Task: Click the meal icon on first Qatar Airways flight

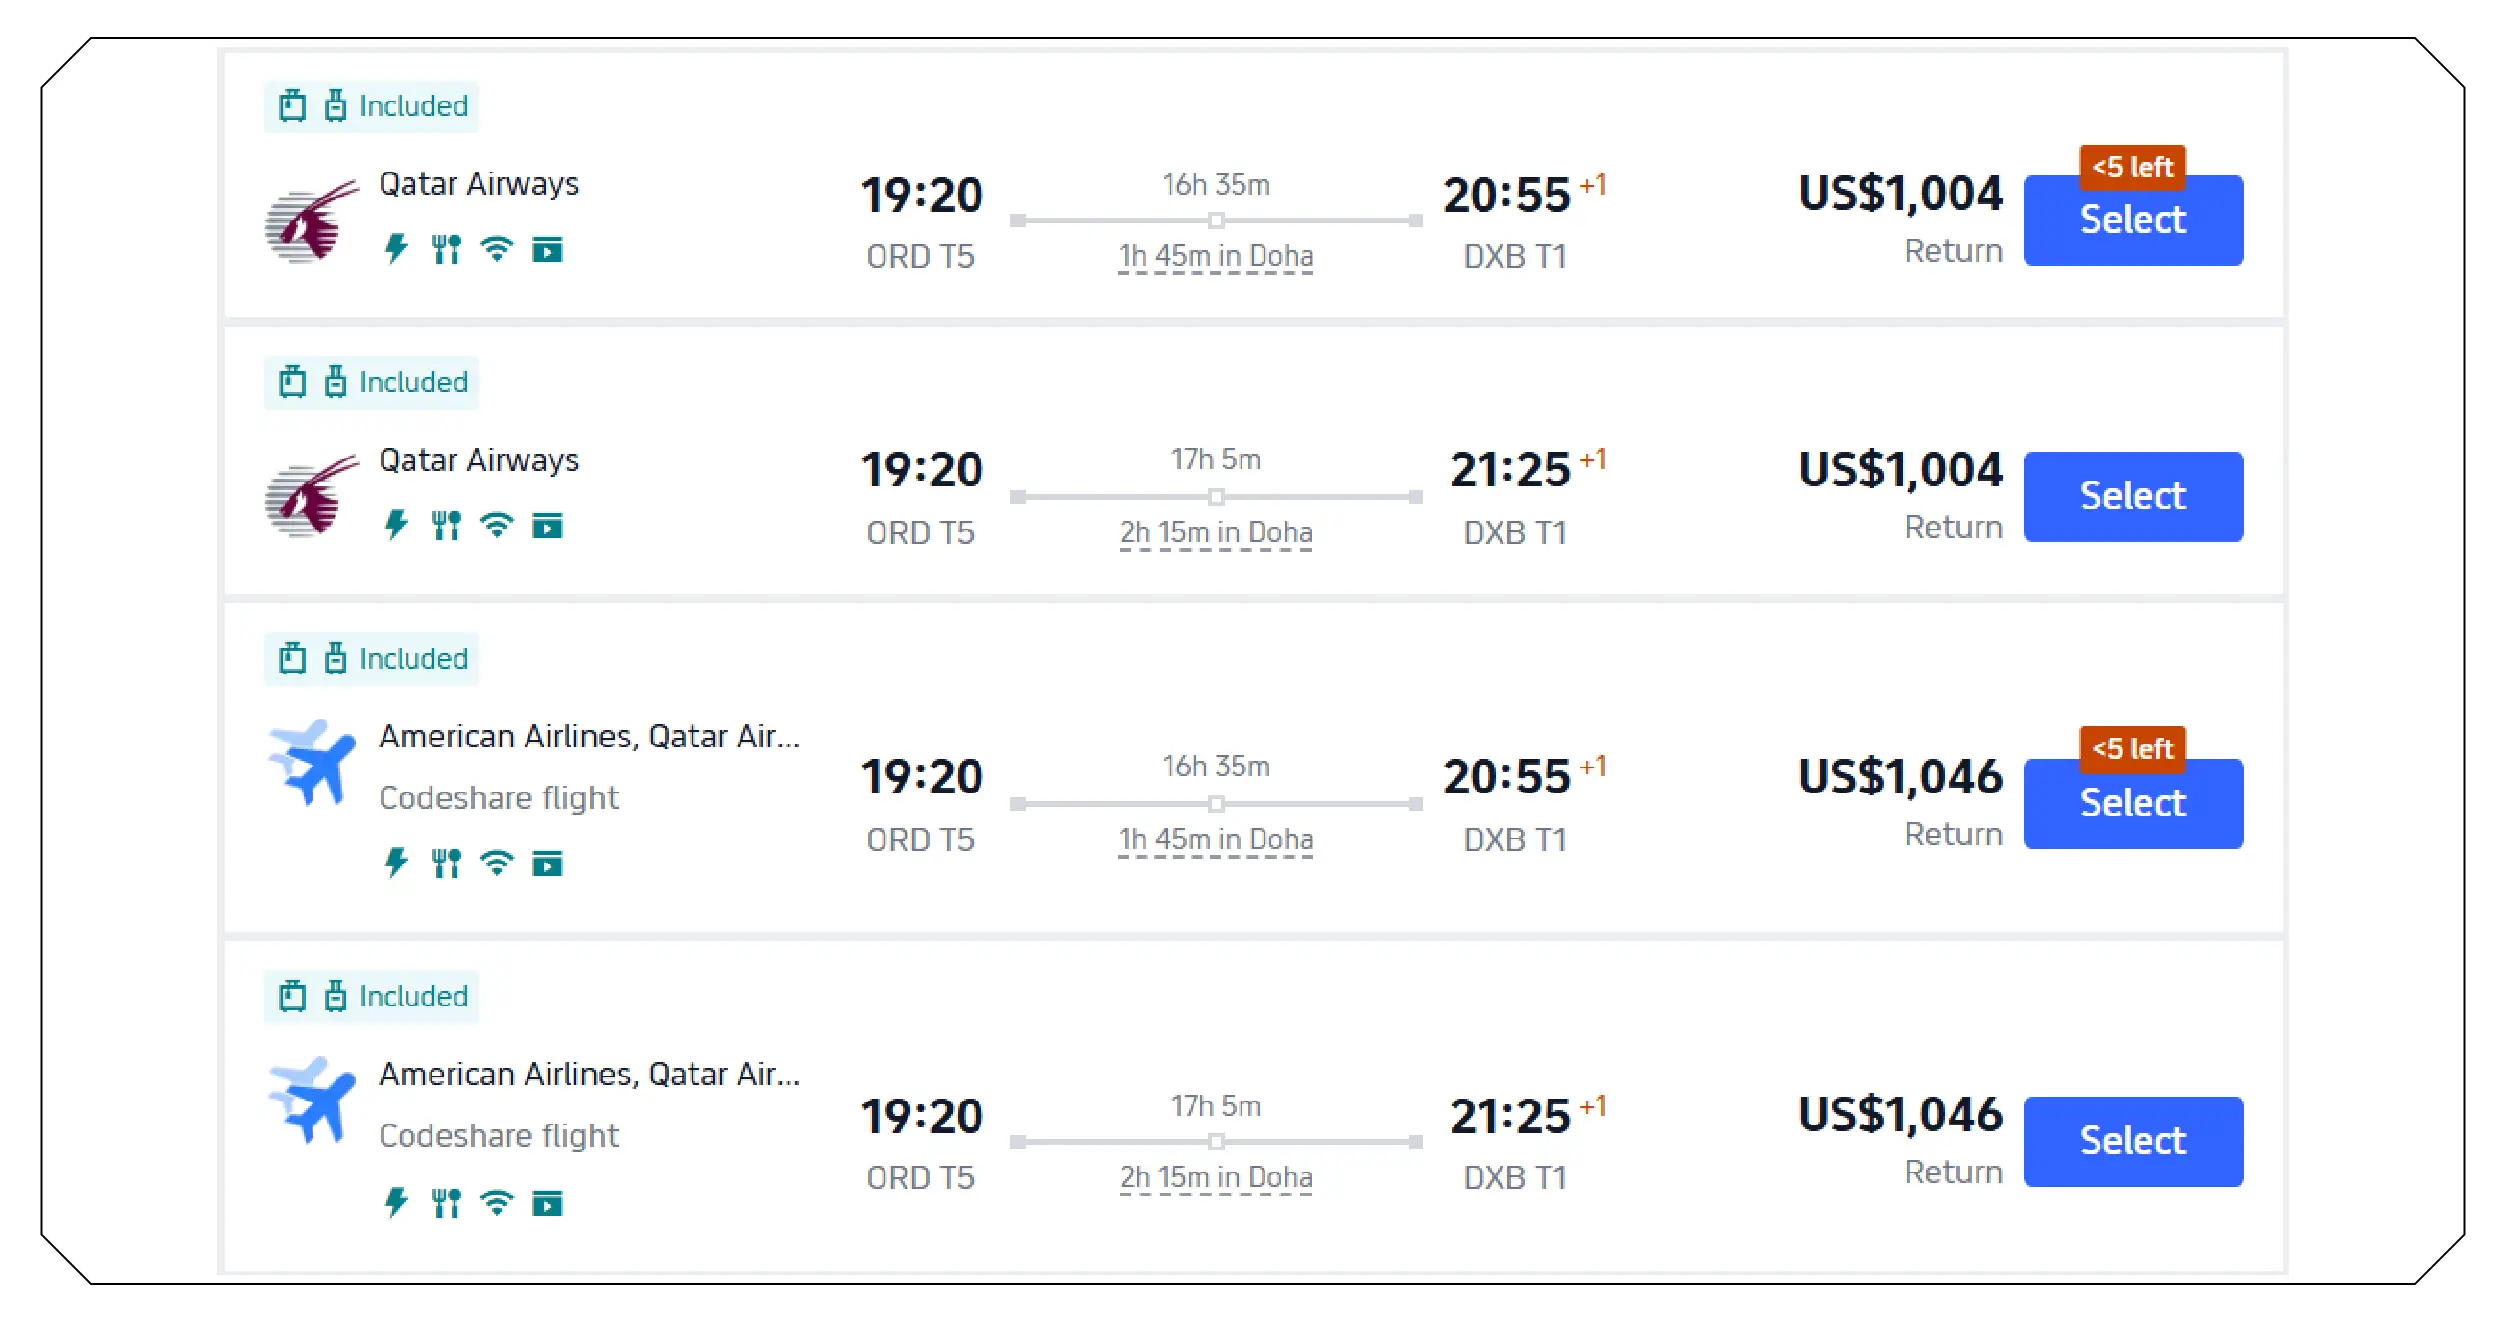Action: pyautogui.click(x=446, y=248)
